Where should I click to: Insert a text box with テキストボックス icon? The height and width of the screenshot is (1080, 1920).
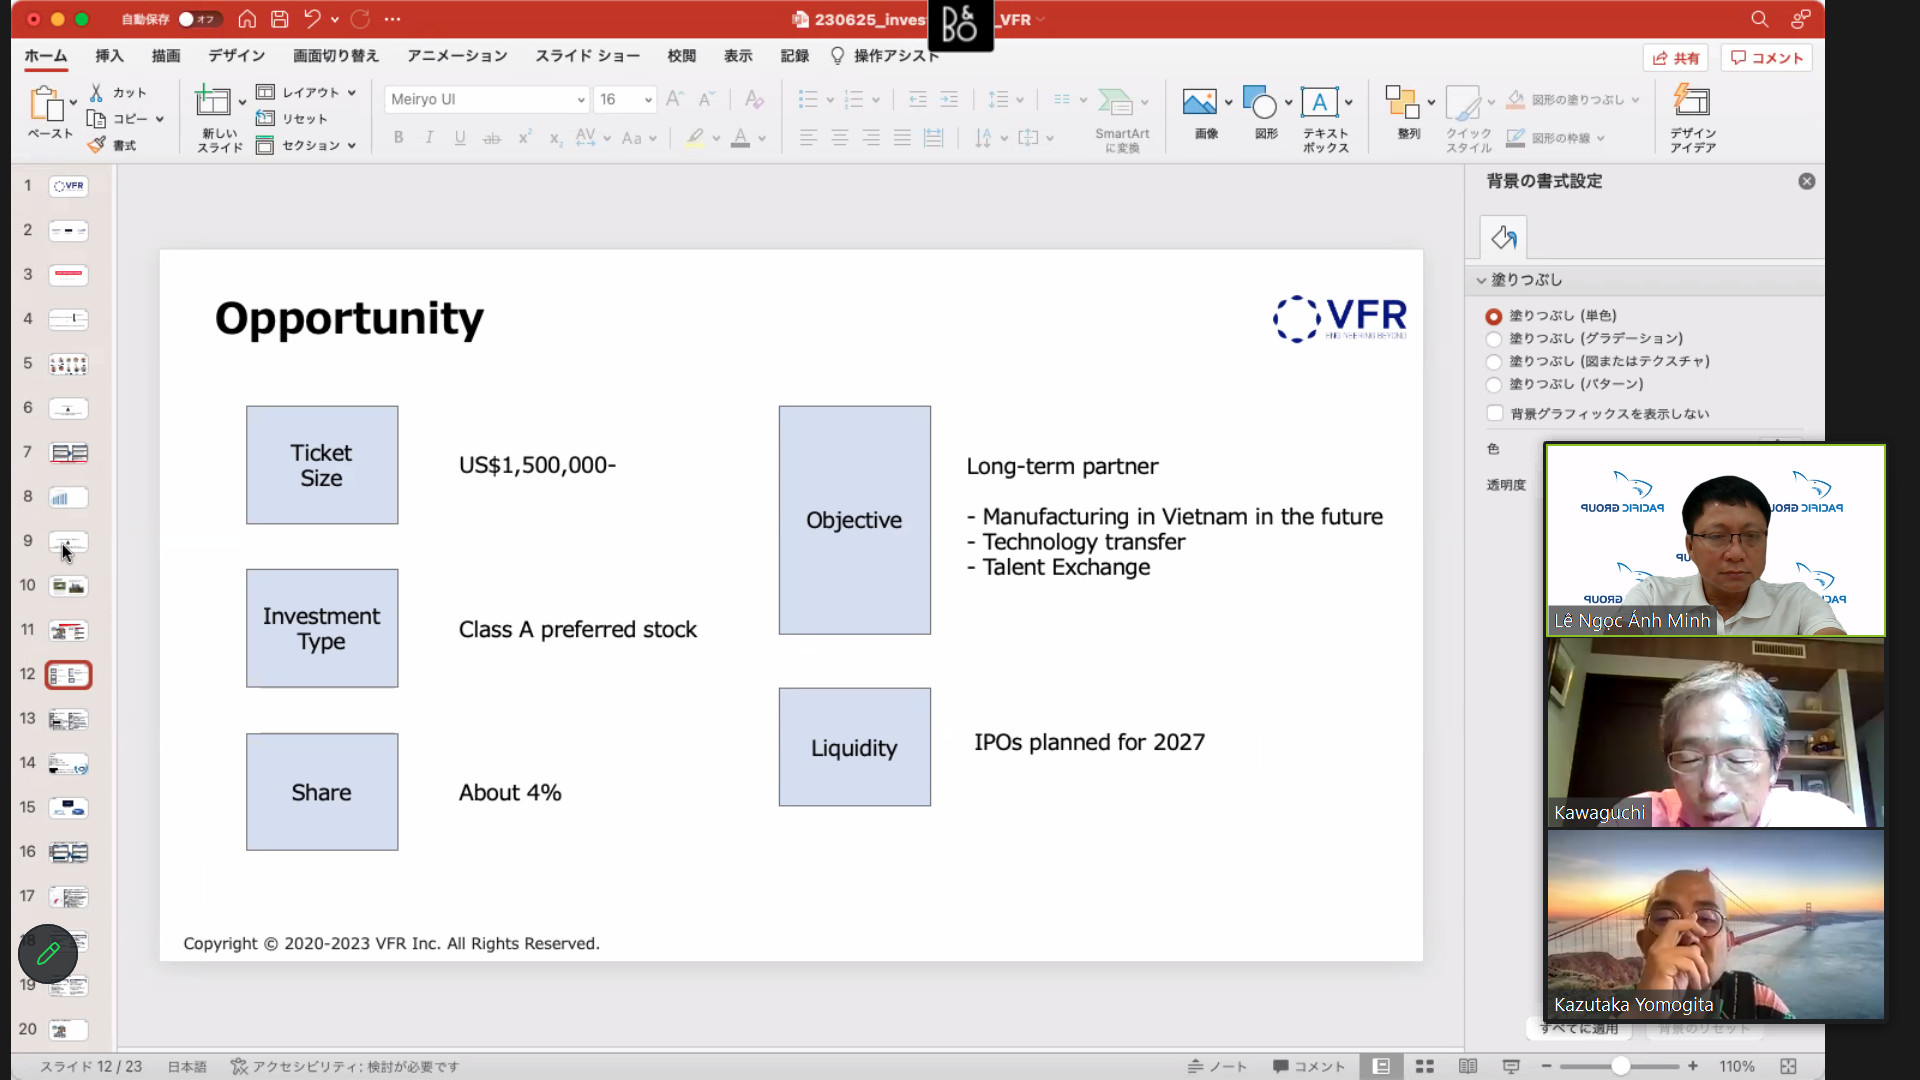coord(1320,103)
